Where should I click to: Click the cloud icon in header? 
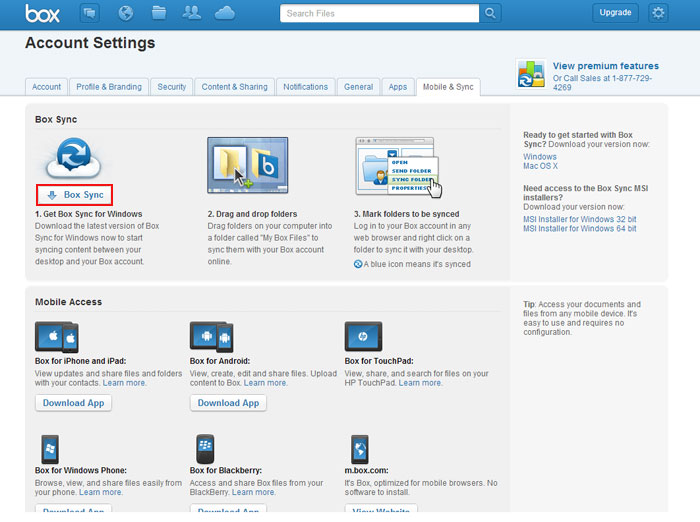[x=225, y=13]
